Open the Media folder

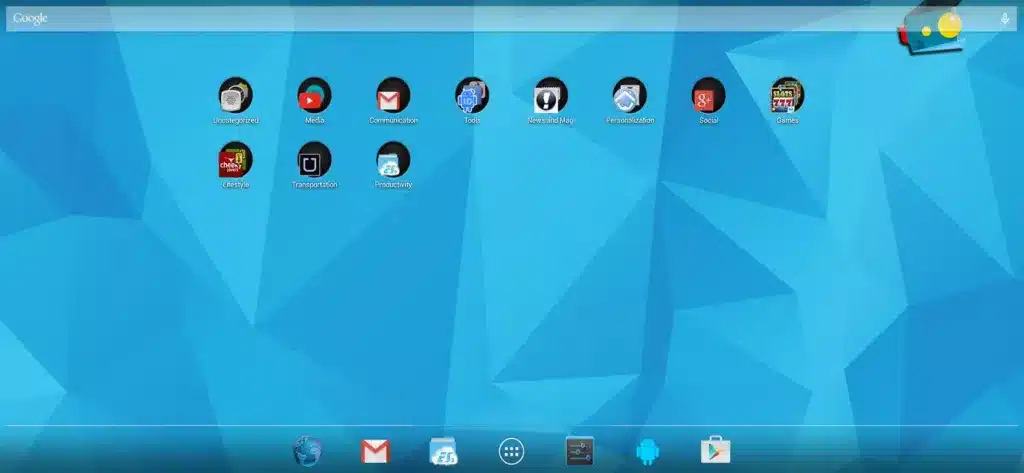[314, 96]
